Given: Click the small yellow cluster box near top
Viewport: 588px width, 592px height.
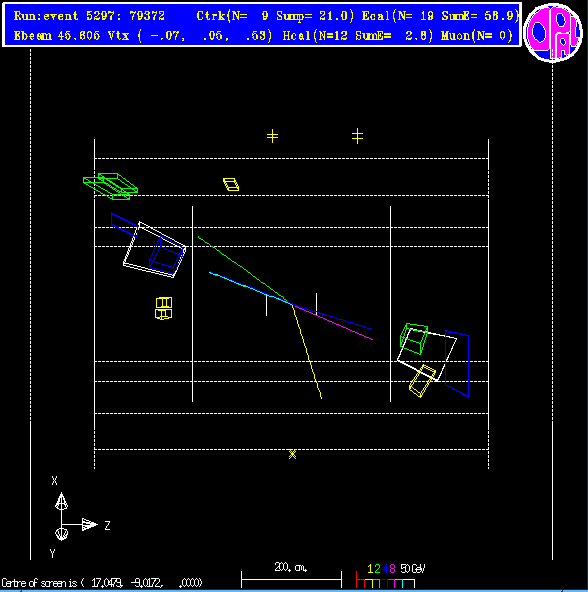Looking at the screenshot, I should click(x=231, y=184).
